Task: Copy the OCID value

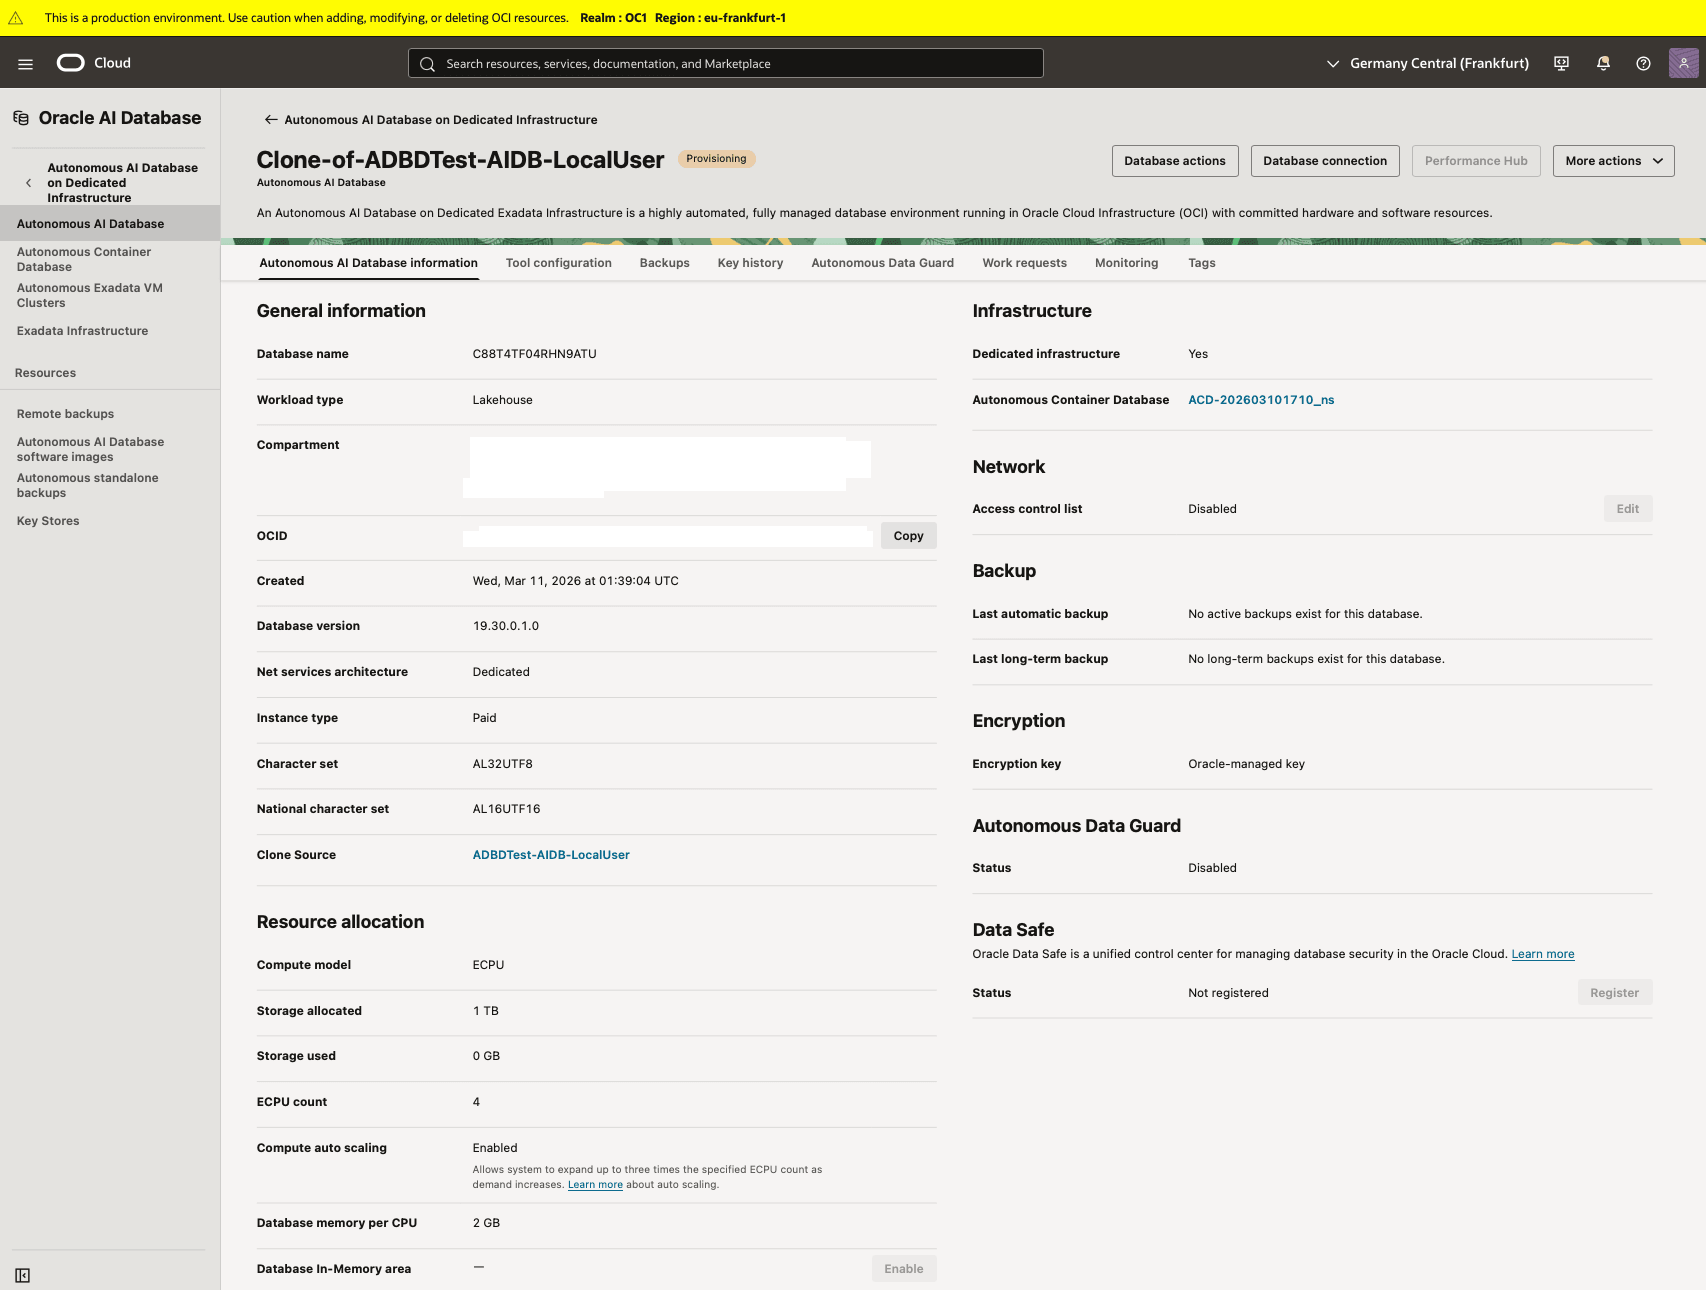Action: tap(908, 536)
